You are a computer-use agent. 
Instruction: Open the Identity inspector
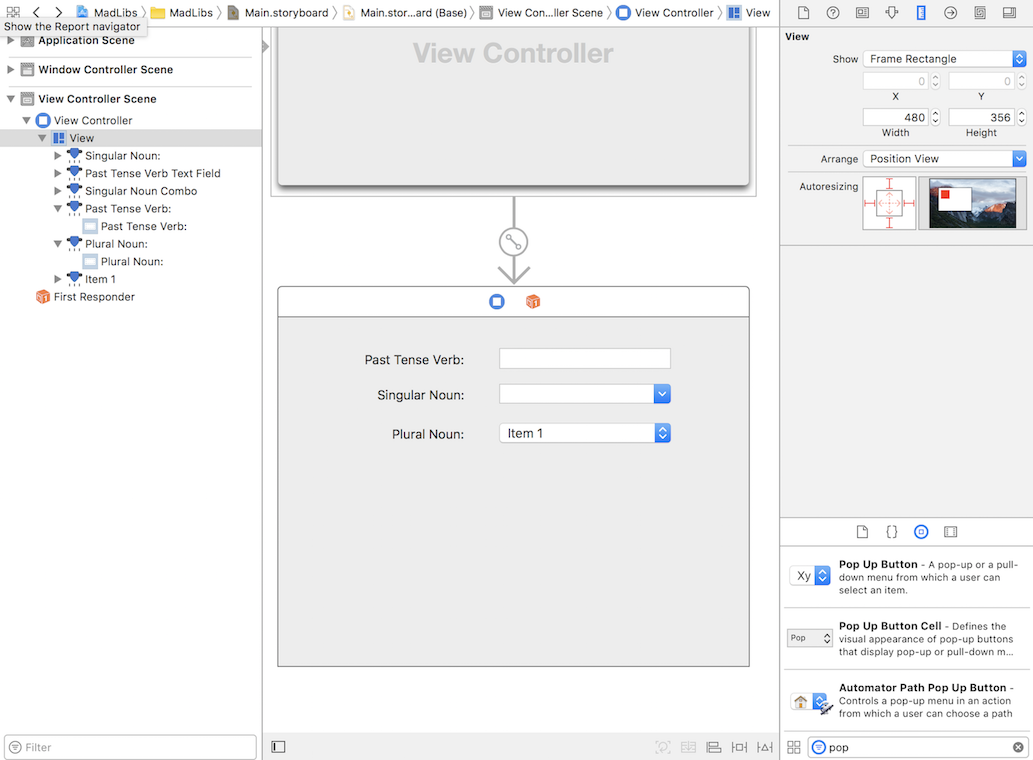pyautogui.click(x=861, y=12)
